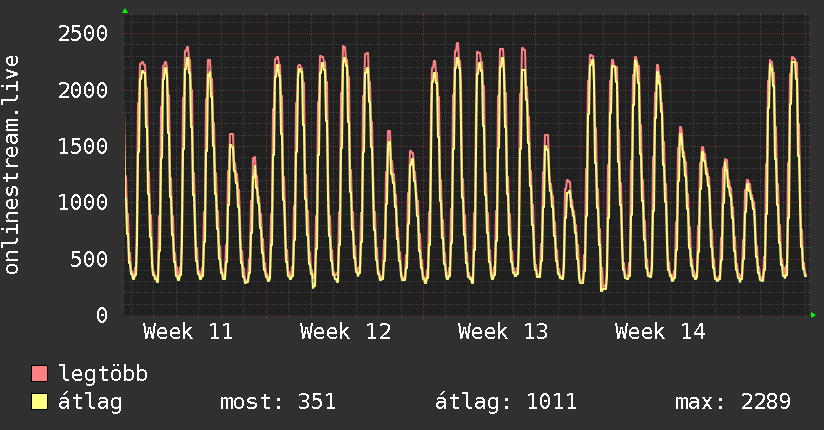Click the 2500 y-axis label
This screenshot has height=430, width=824.
(83, 34)
